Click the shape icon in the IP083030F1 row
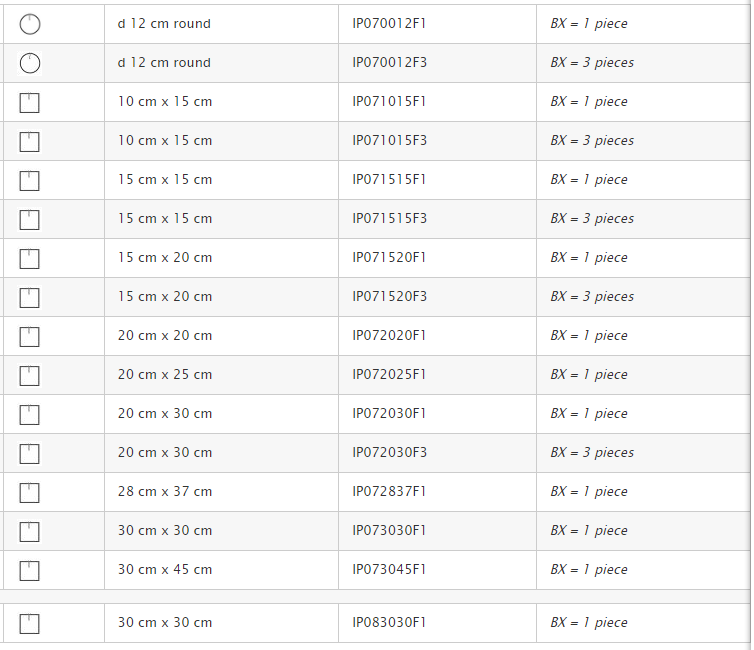The height and width of the screenshot is (650, 754). tap(30, 623)
